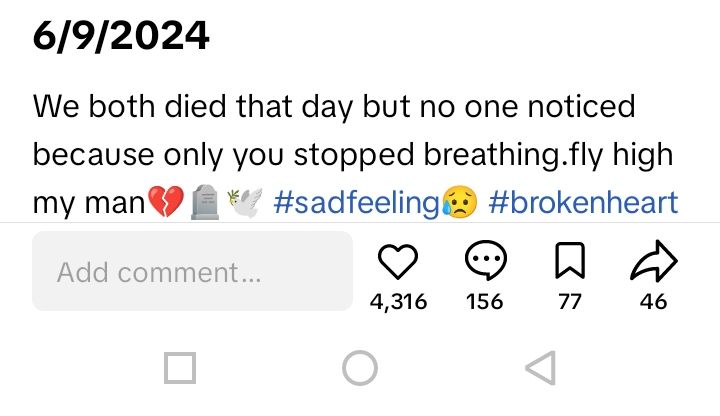
Task: Tap the broken heart emoji in caption
Action: [x=166, y=204]
